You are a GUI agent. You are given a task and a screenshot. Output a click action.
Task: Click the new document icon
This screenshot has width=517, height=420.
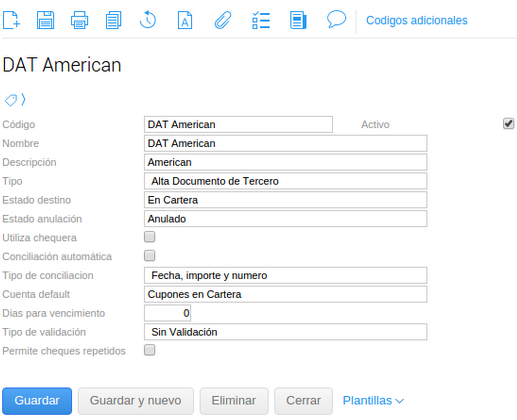(x=12, y=20)
